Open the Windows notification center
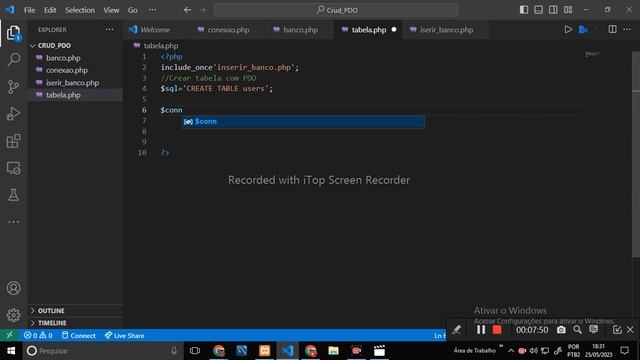Viewport: 640px width, 360px height. (x=624, y=351)
